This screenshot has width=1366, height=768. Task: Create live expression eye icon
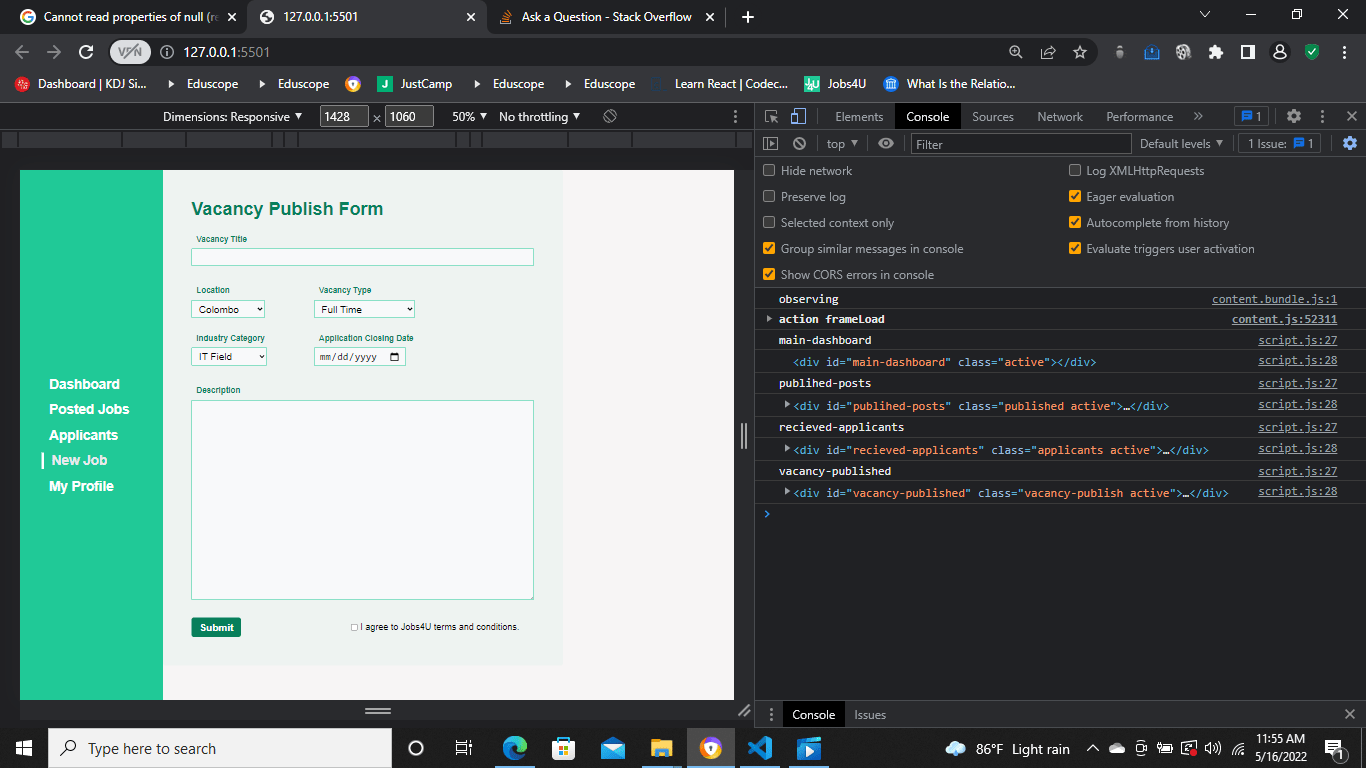point(886,144)
